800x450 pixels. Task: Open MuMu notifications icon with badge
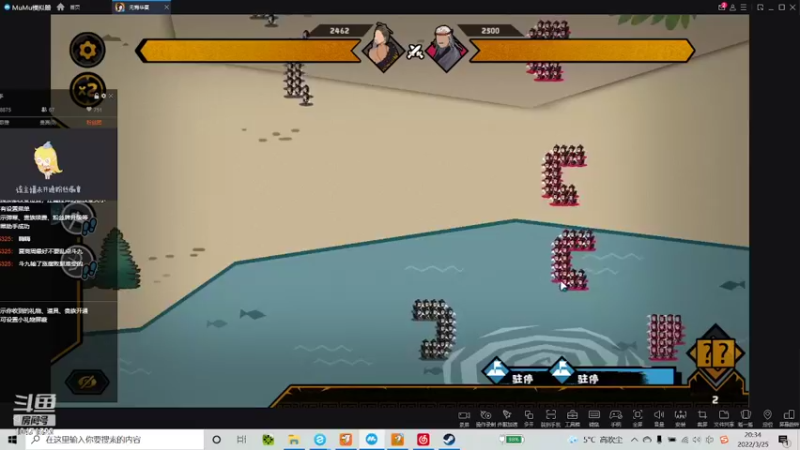[x=721, y=7]
